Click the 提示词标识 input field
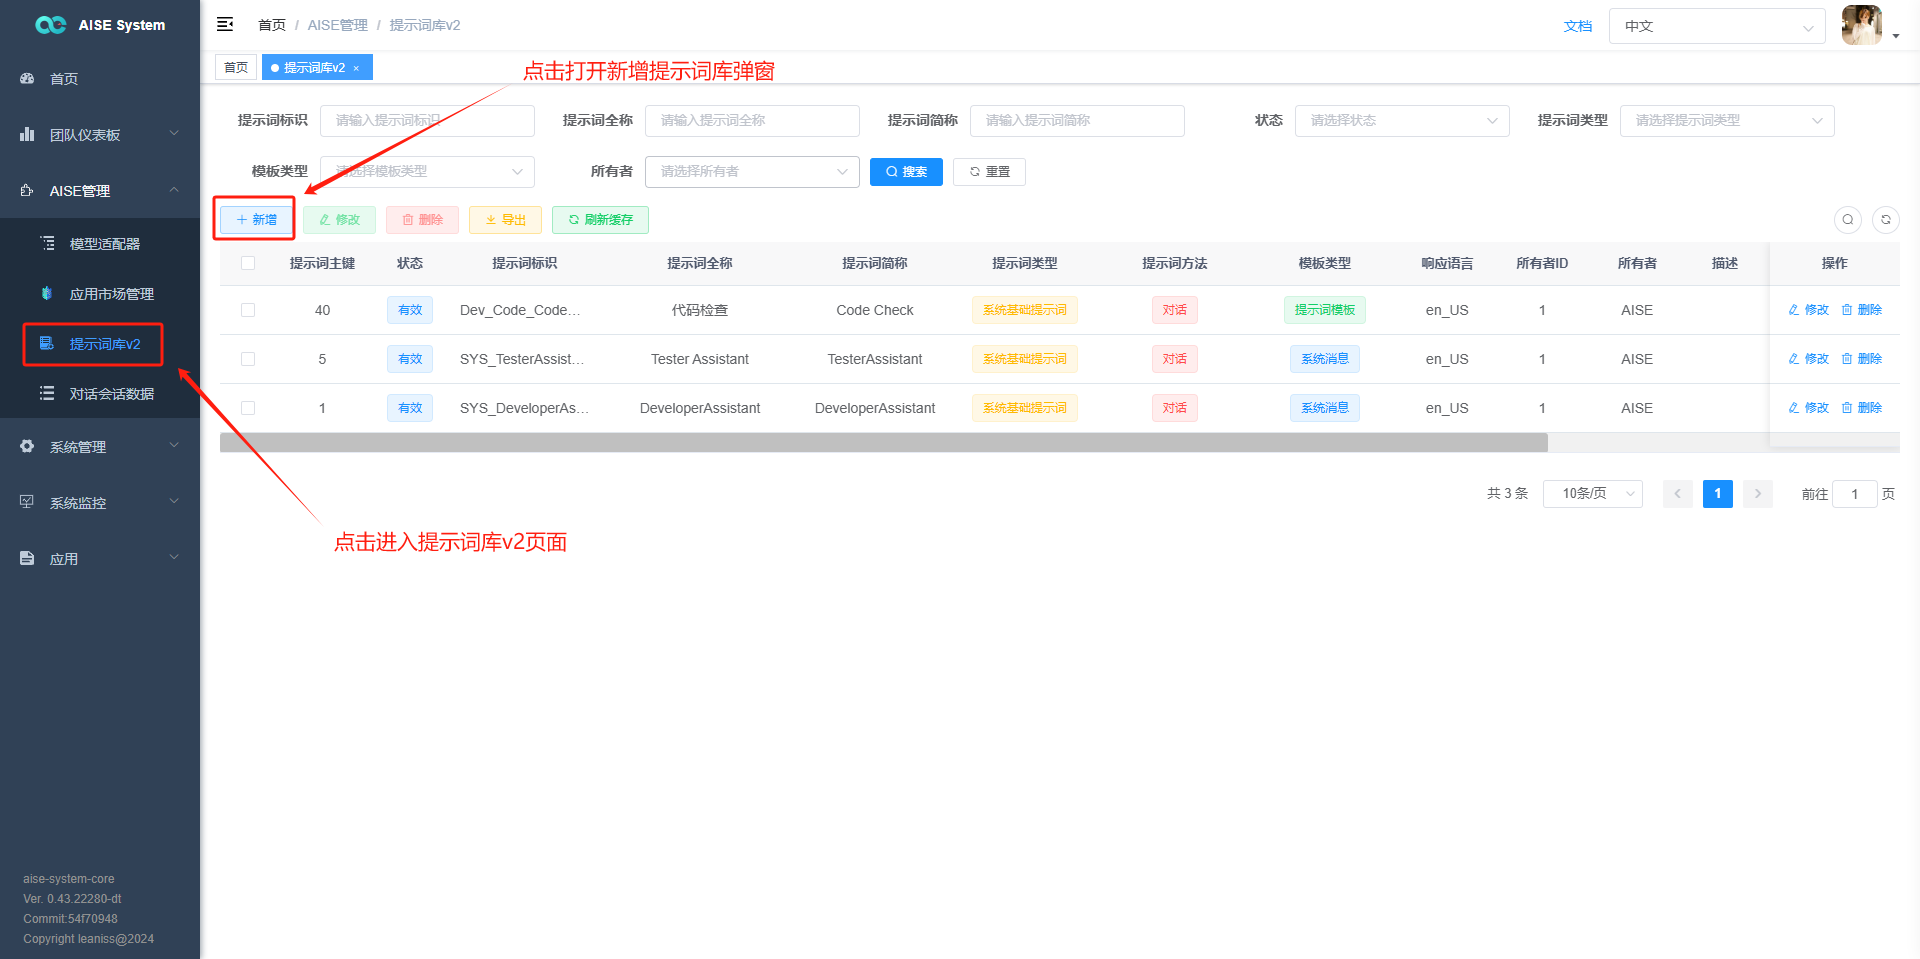1920x959 pixels. [x=427, y=121]
